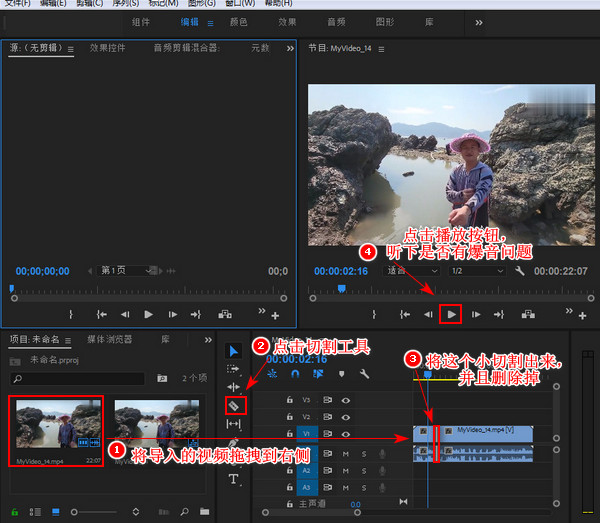Step back one frame in program monitor

(428, 314)
